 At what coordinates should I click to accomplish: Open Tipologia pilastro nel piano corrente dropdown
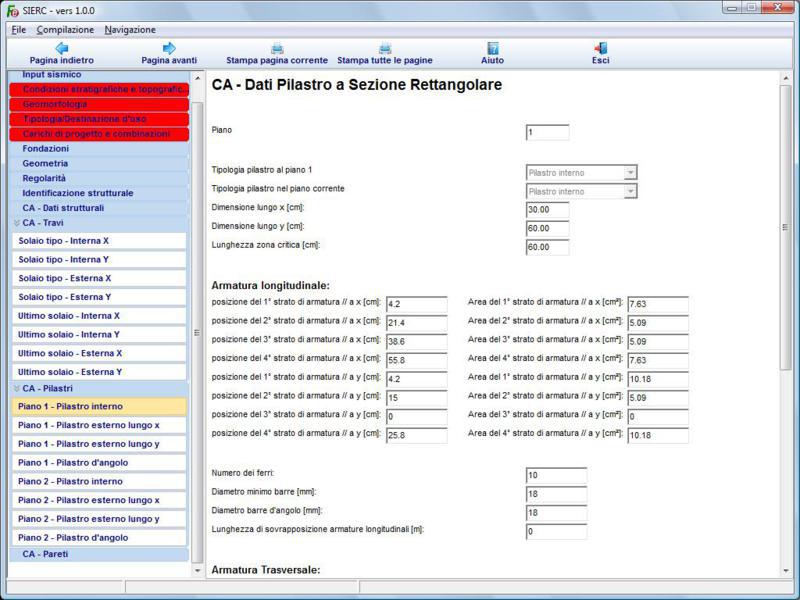click(631, 191)
